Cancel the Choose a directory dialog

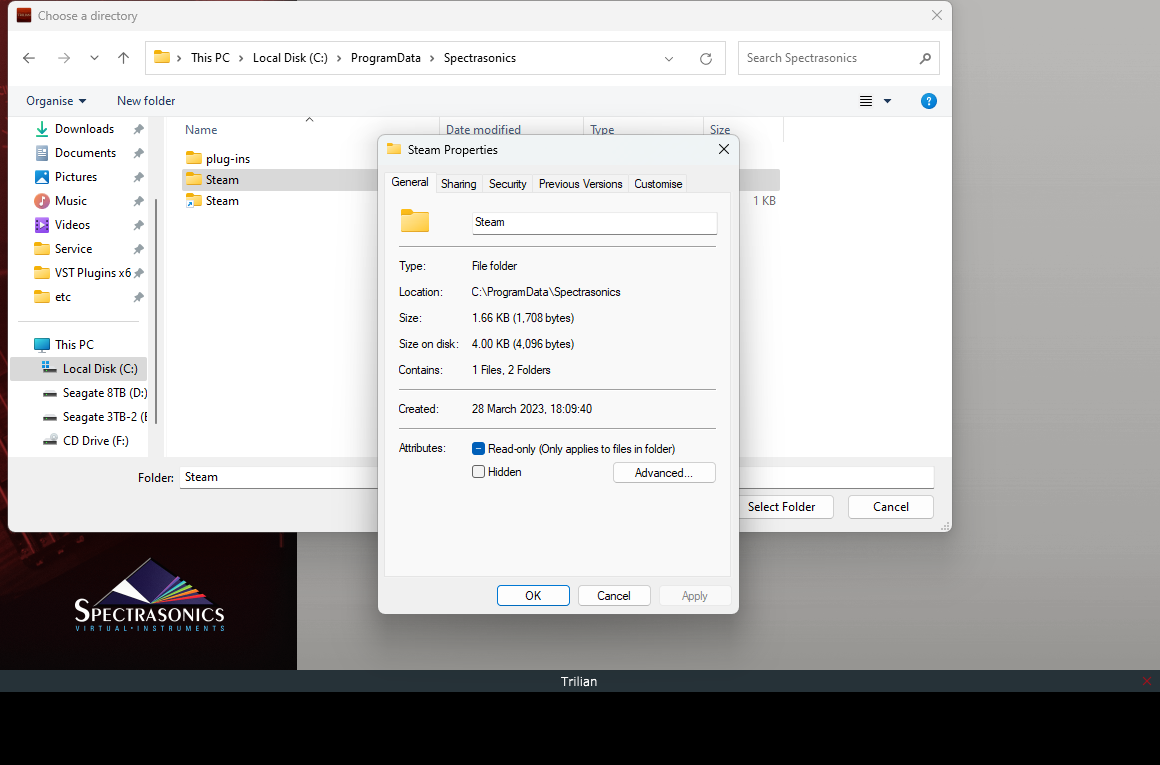[x=891, y=507]
